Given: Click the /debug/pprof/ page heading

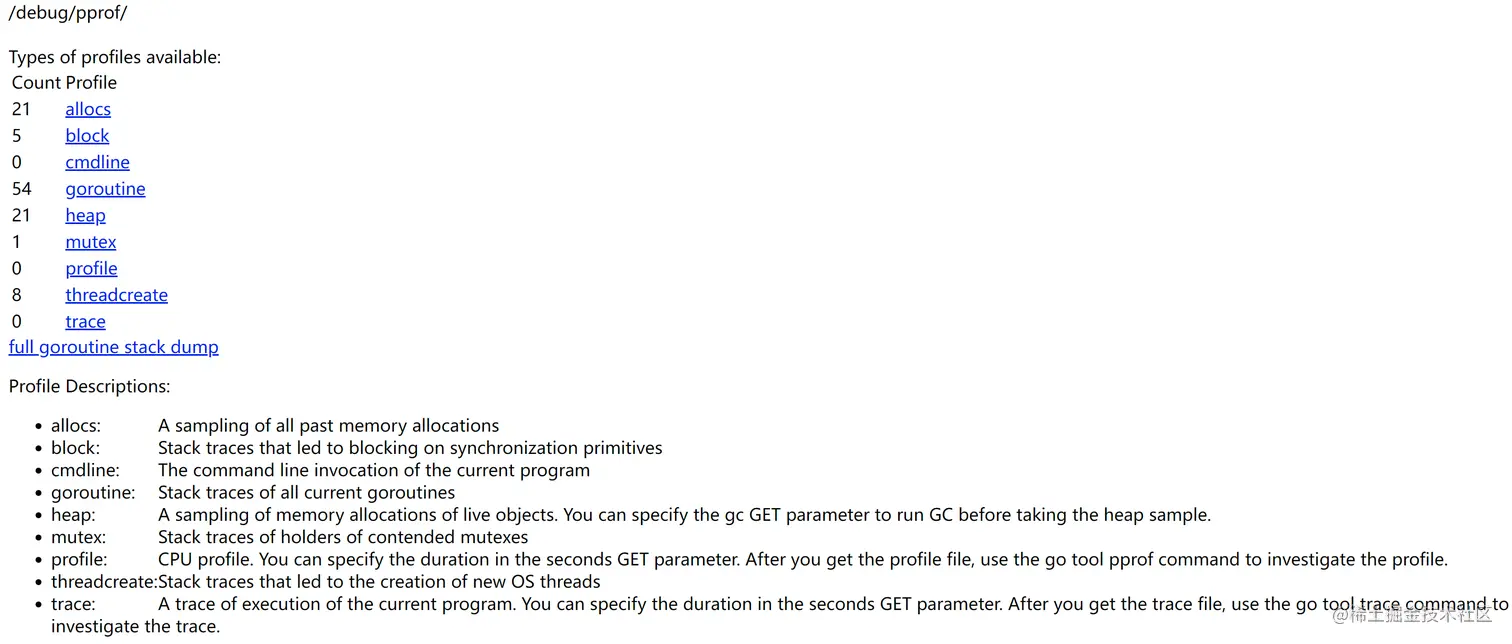Looking at the screenshot, I should tap(68, 14).
